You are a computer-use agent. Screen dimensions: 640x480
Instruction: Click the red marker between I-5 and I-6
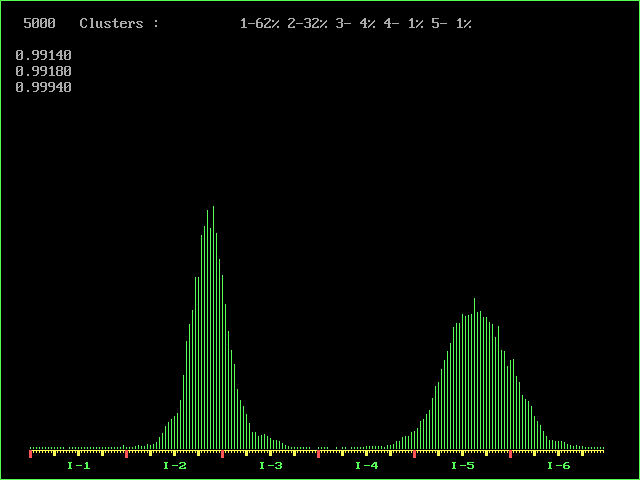510,454
